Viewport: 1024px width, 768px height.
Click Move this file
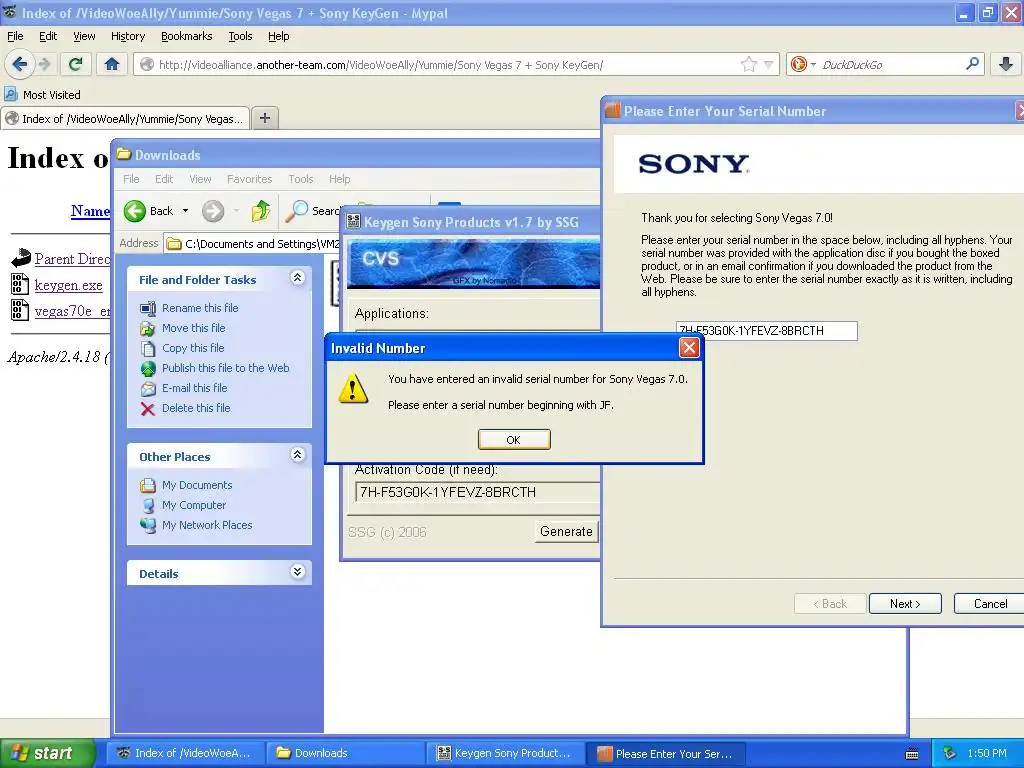click(193, 328)
